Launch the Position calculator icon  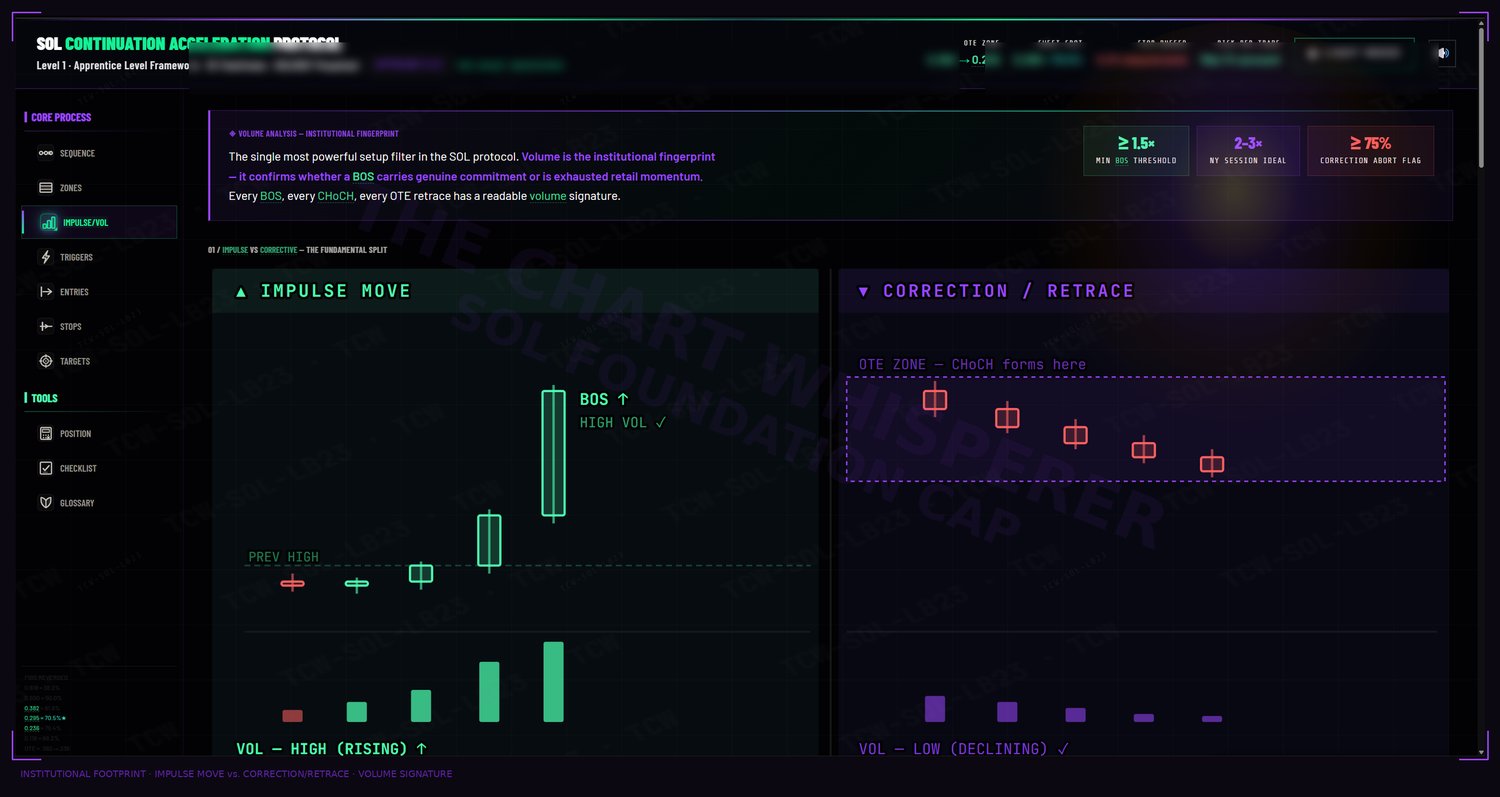point(46,434)
